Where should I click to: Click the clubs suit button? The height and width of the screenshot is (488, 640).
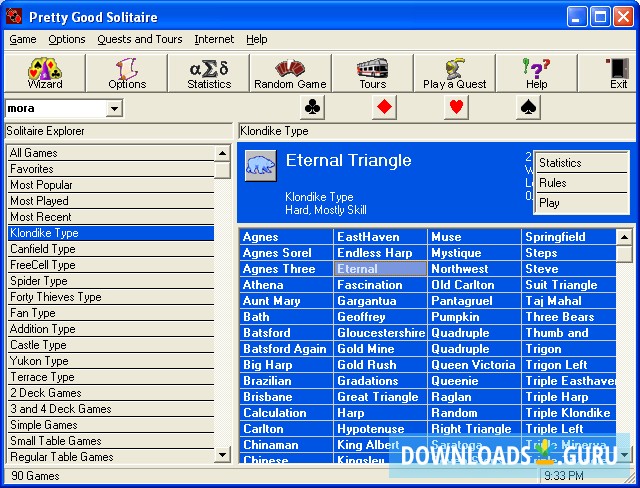tap(313, 107)
